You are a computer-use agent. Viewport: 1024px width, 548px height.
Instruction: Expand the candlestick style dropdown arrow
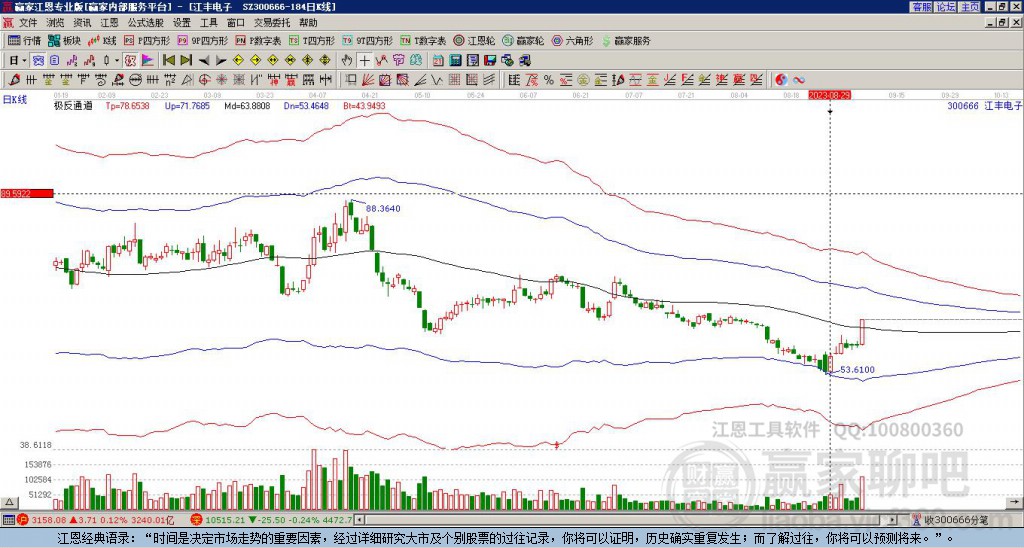tap(117, 61)
